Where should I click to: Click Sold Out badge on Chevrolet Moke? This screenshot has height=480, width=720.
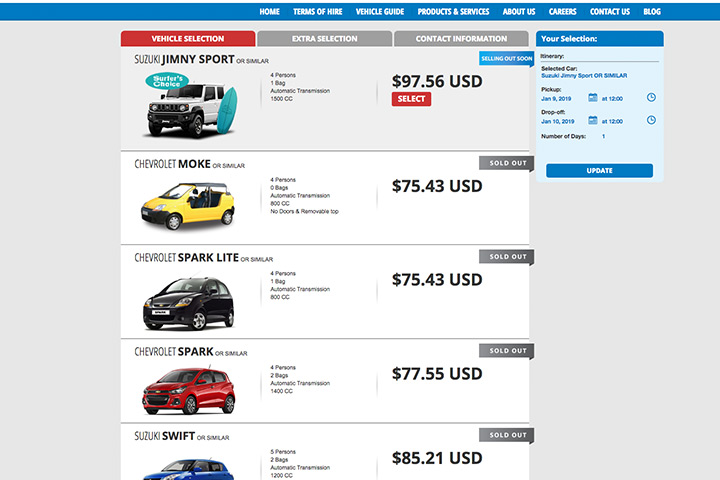coord(507,163)
